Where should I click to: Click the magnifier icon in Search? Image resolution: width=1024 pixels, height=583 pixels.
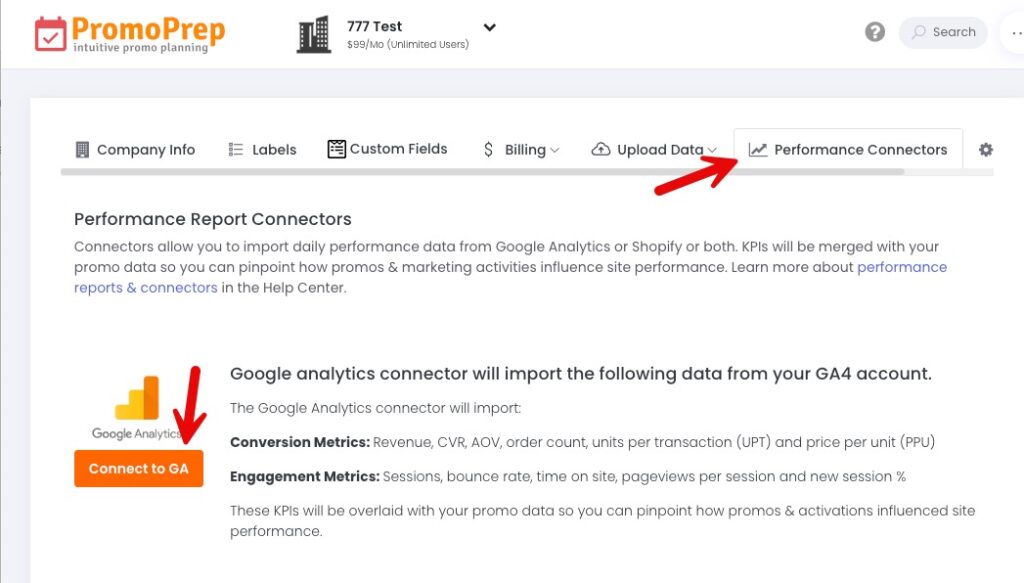919,32
